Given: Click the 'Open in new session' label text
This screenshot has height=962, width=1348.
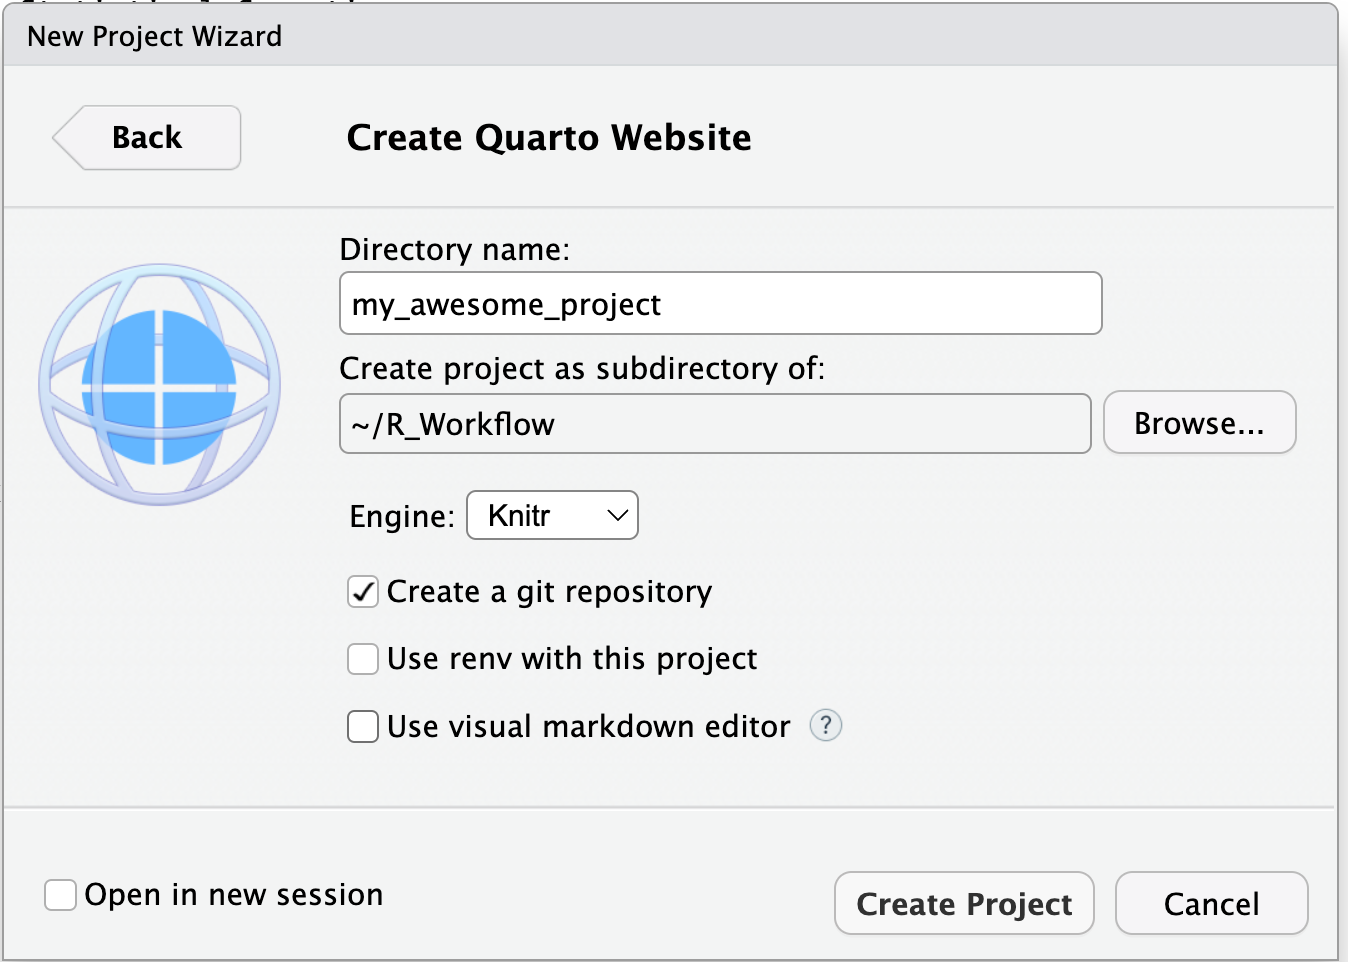Looking at the screenshot, I should coord(234,895).
